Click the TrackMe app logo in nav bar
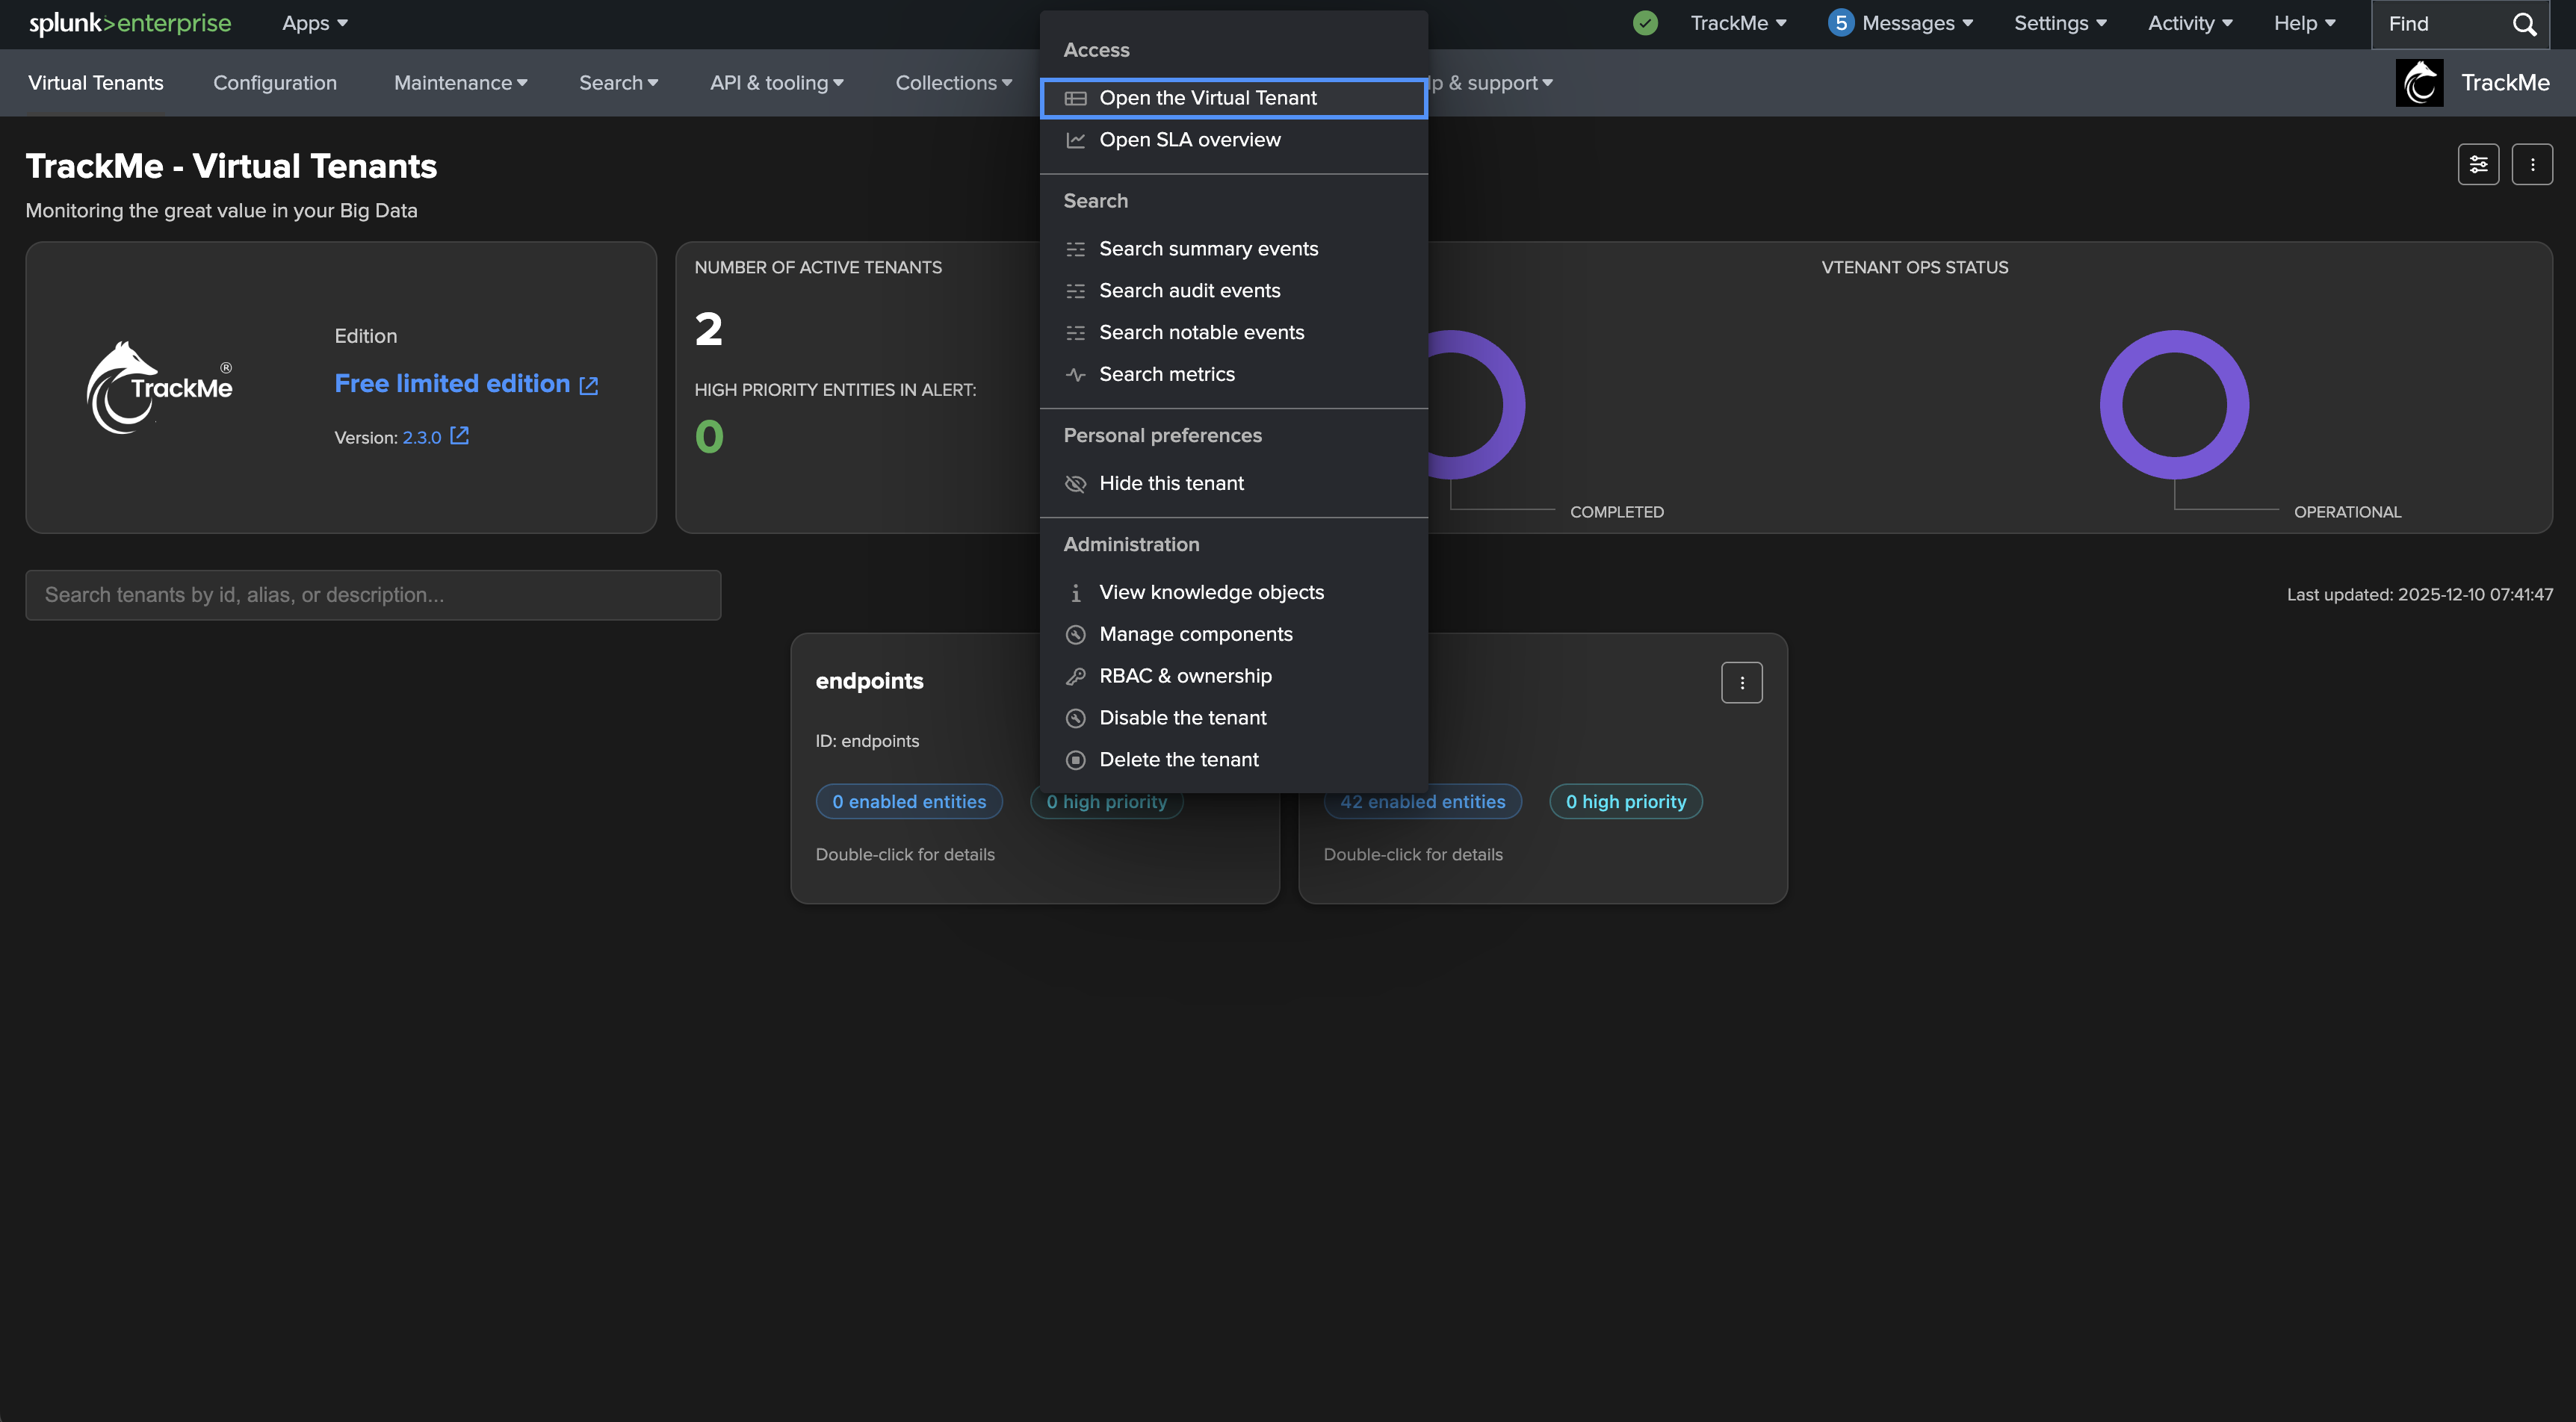2576x1422 pixels. 2419,83
